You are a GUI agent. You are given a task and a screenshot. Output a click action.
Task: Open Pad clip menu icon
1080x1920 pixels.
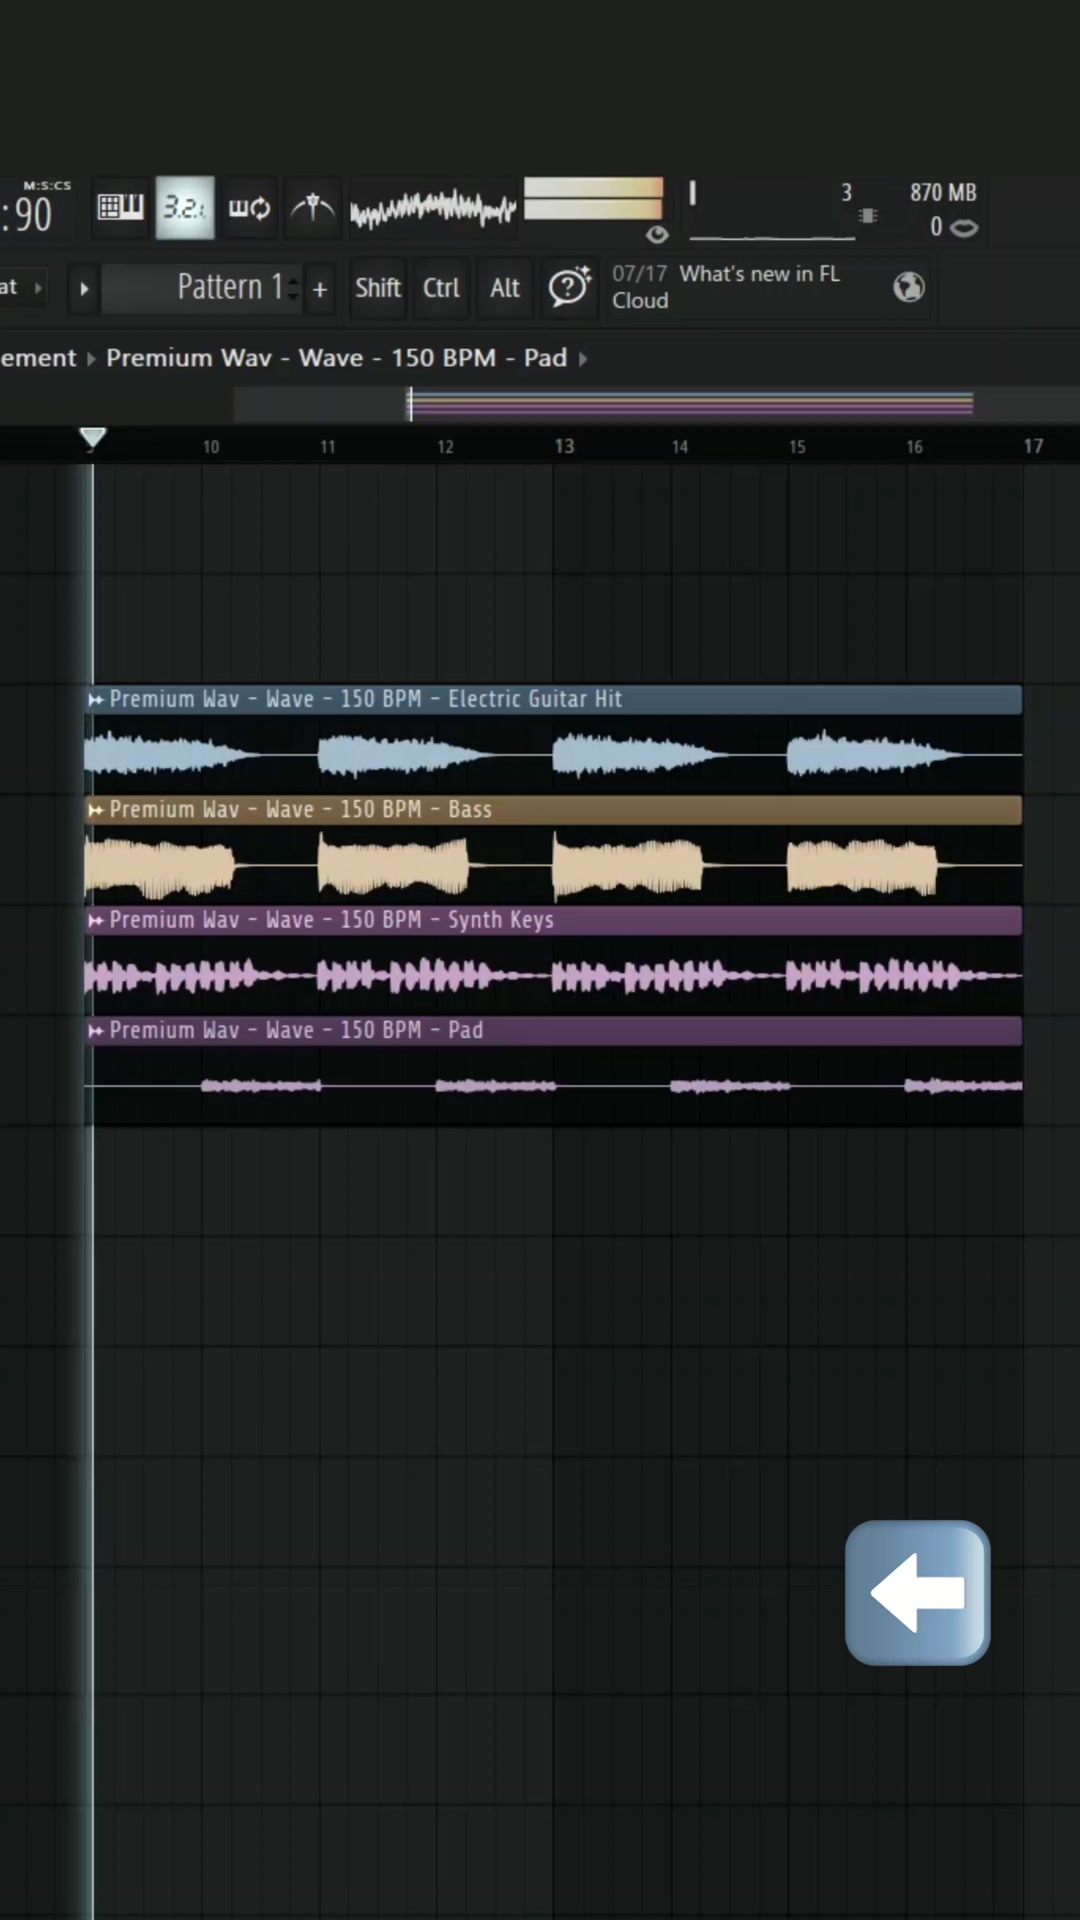[96, 1031]
